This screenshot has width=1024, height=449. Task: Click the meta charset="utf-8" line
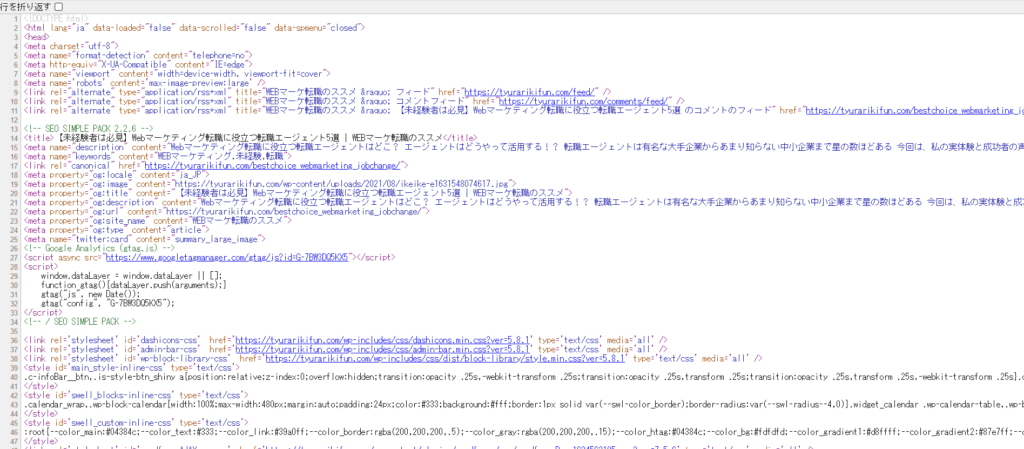coord(71,46)
